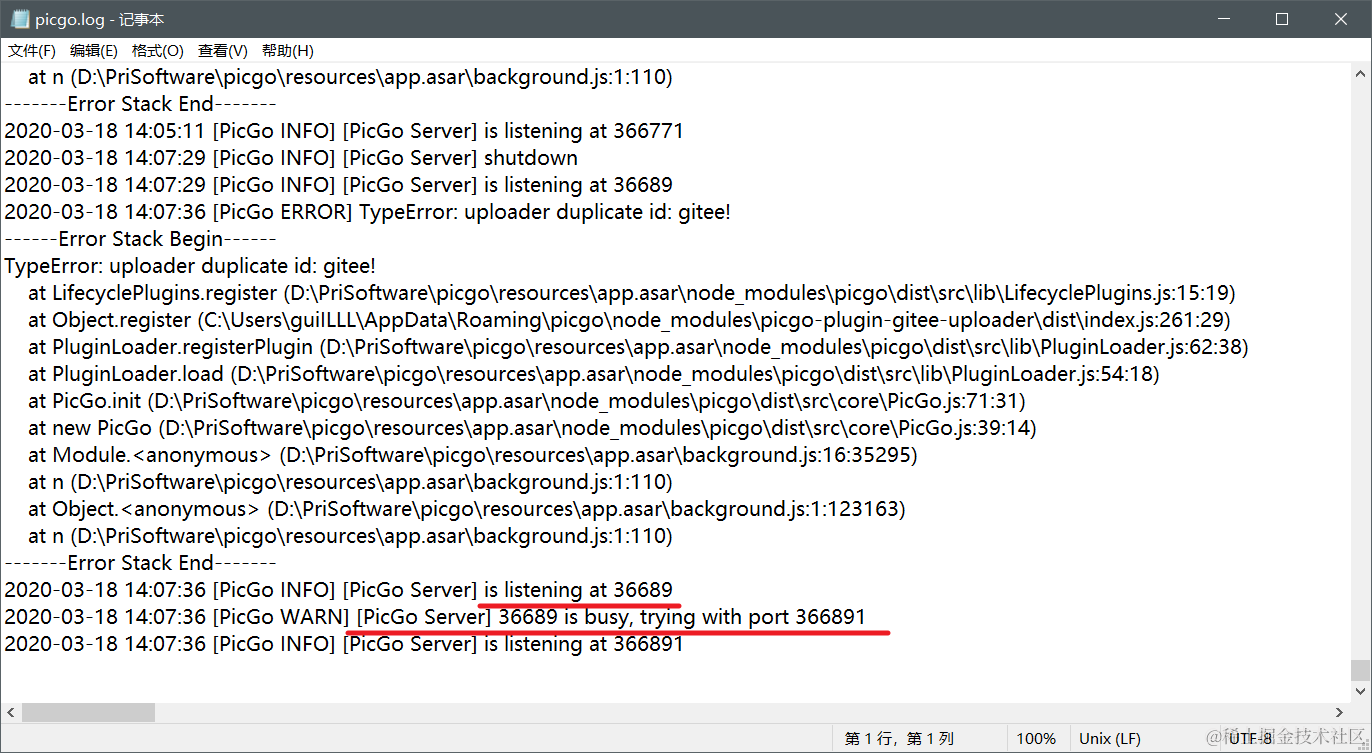Click the Notepad icon in title bar
Image resolution: width=1372 pixels, height=753 pixels.
coord(20,19)
